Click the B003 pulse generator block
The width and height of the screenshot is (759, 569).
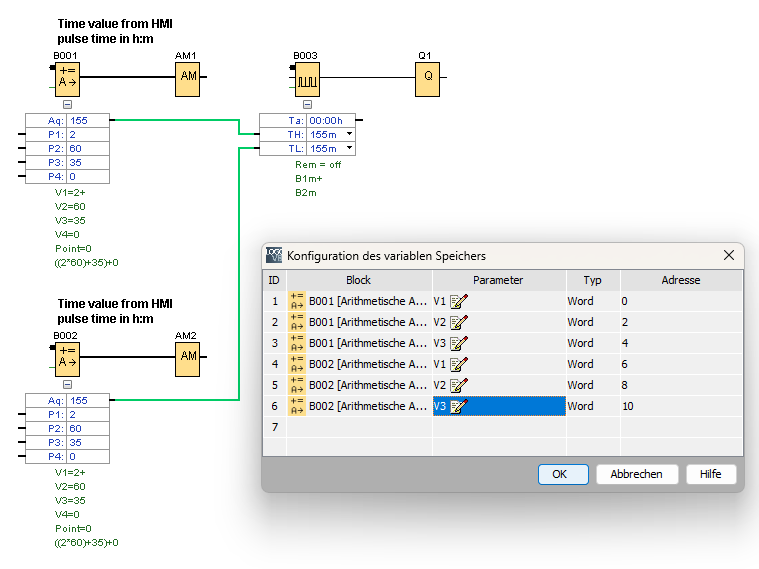[x=306, y=77]
